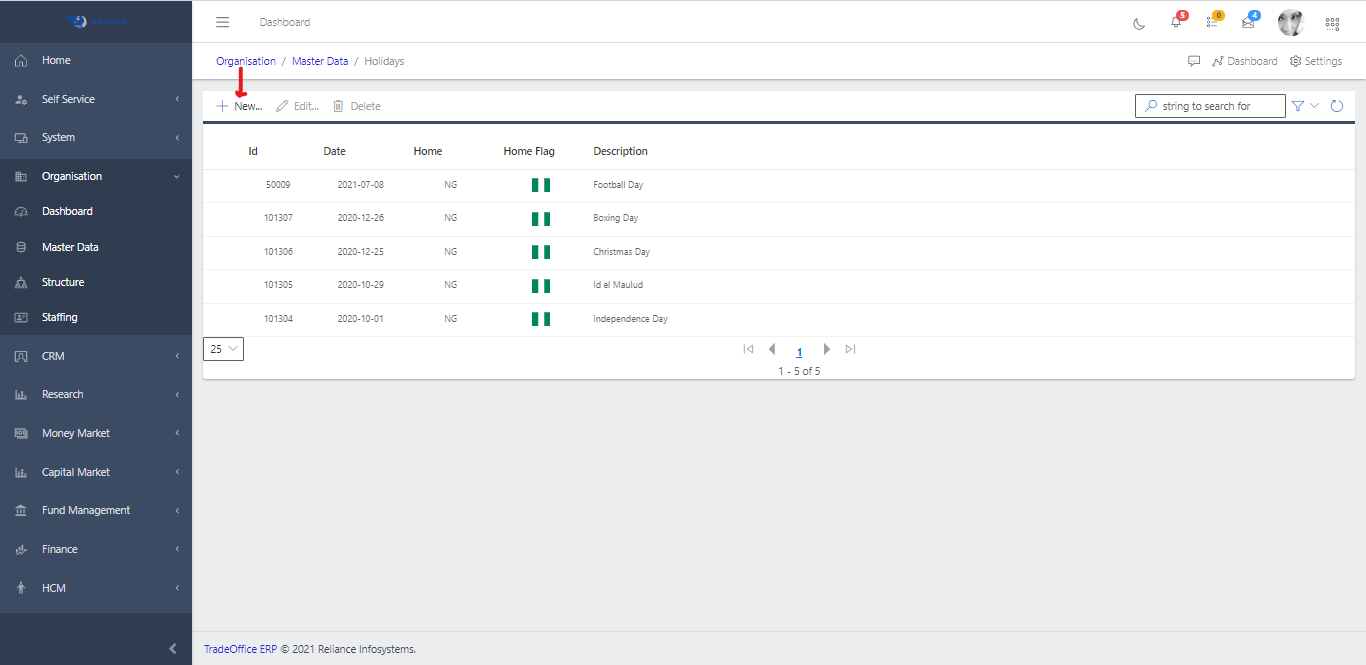Click the refresh icon beside filter
Viewport: 1366px width, 665px height.
click(x=1337, y=106)
